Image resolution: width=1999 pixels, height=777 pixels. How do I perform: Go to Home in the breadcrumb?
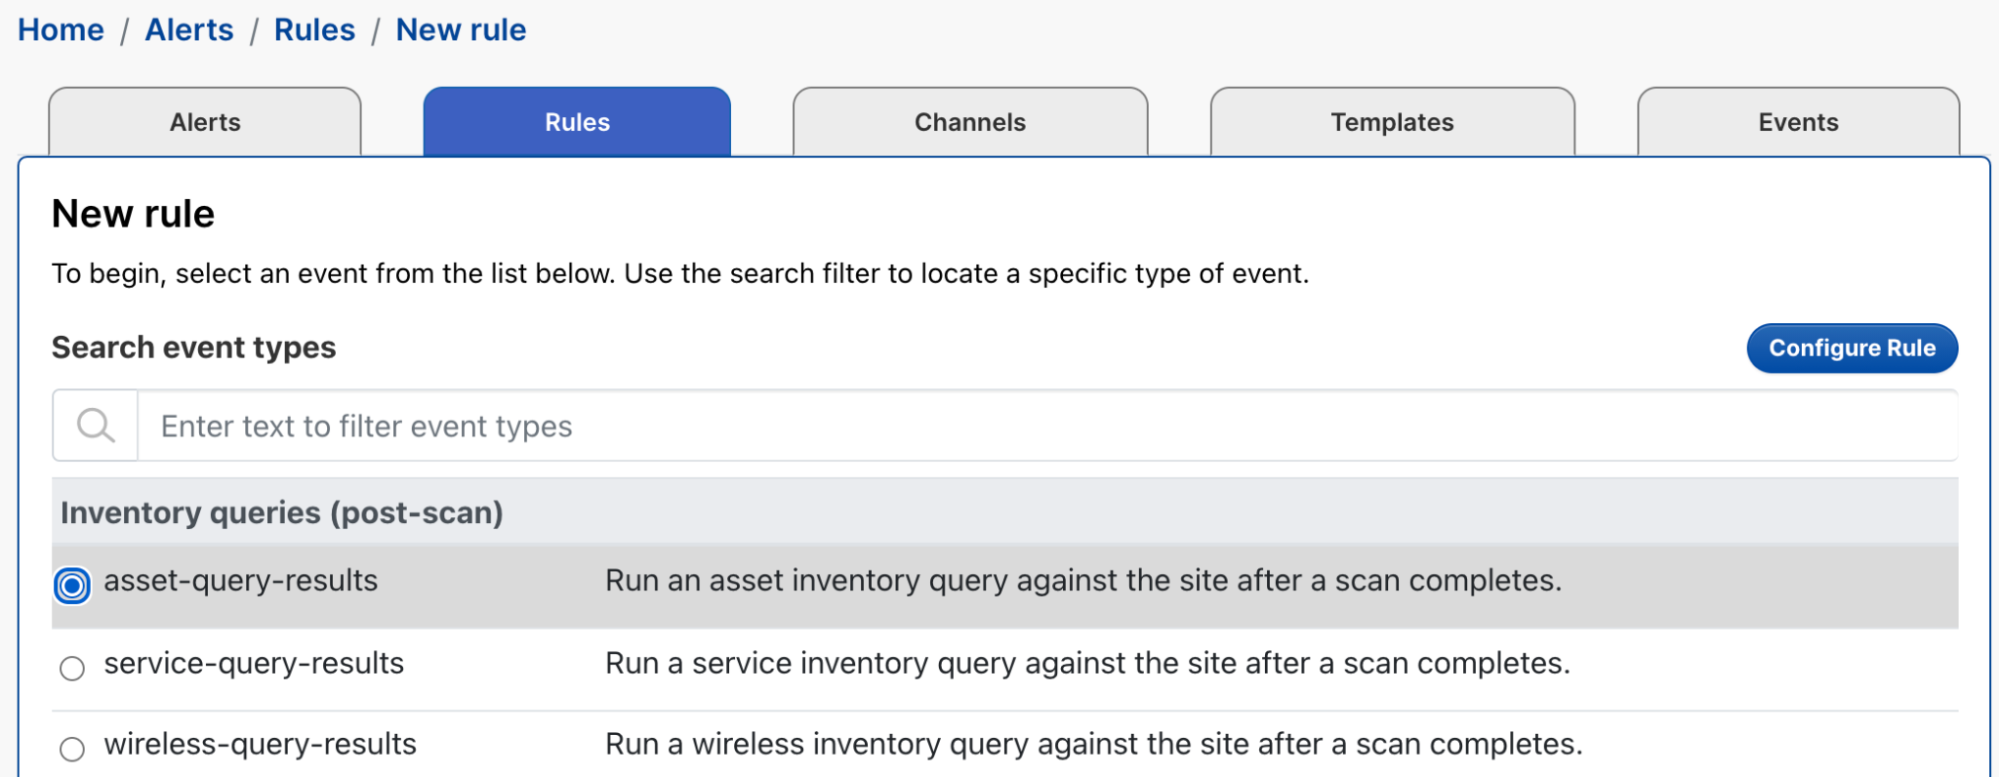point(61,30)
